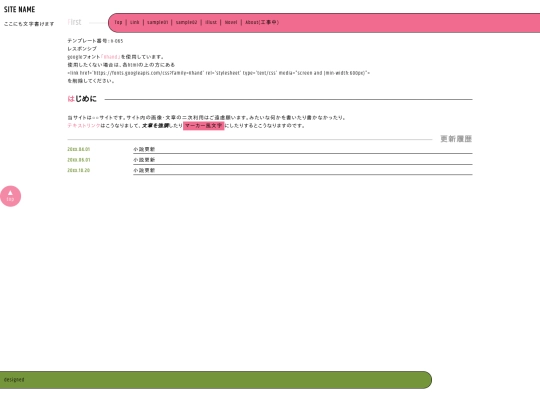Viewport: 540px width, 405px height.
Task: Open the Novel navigation item
Action: pos(231,22)
